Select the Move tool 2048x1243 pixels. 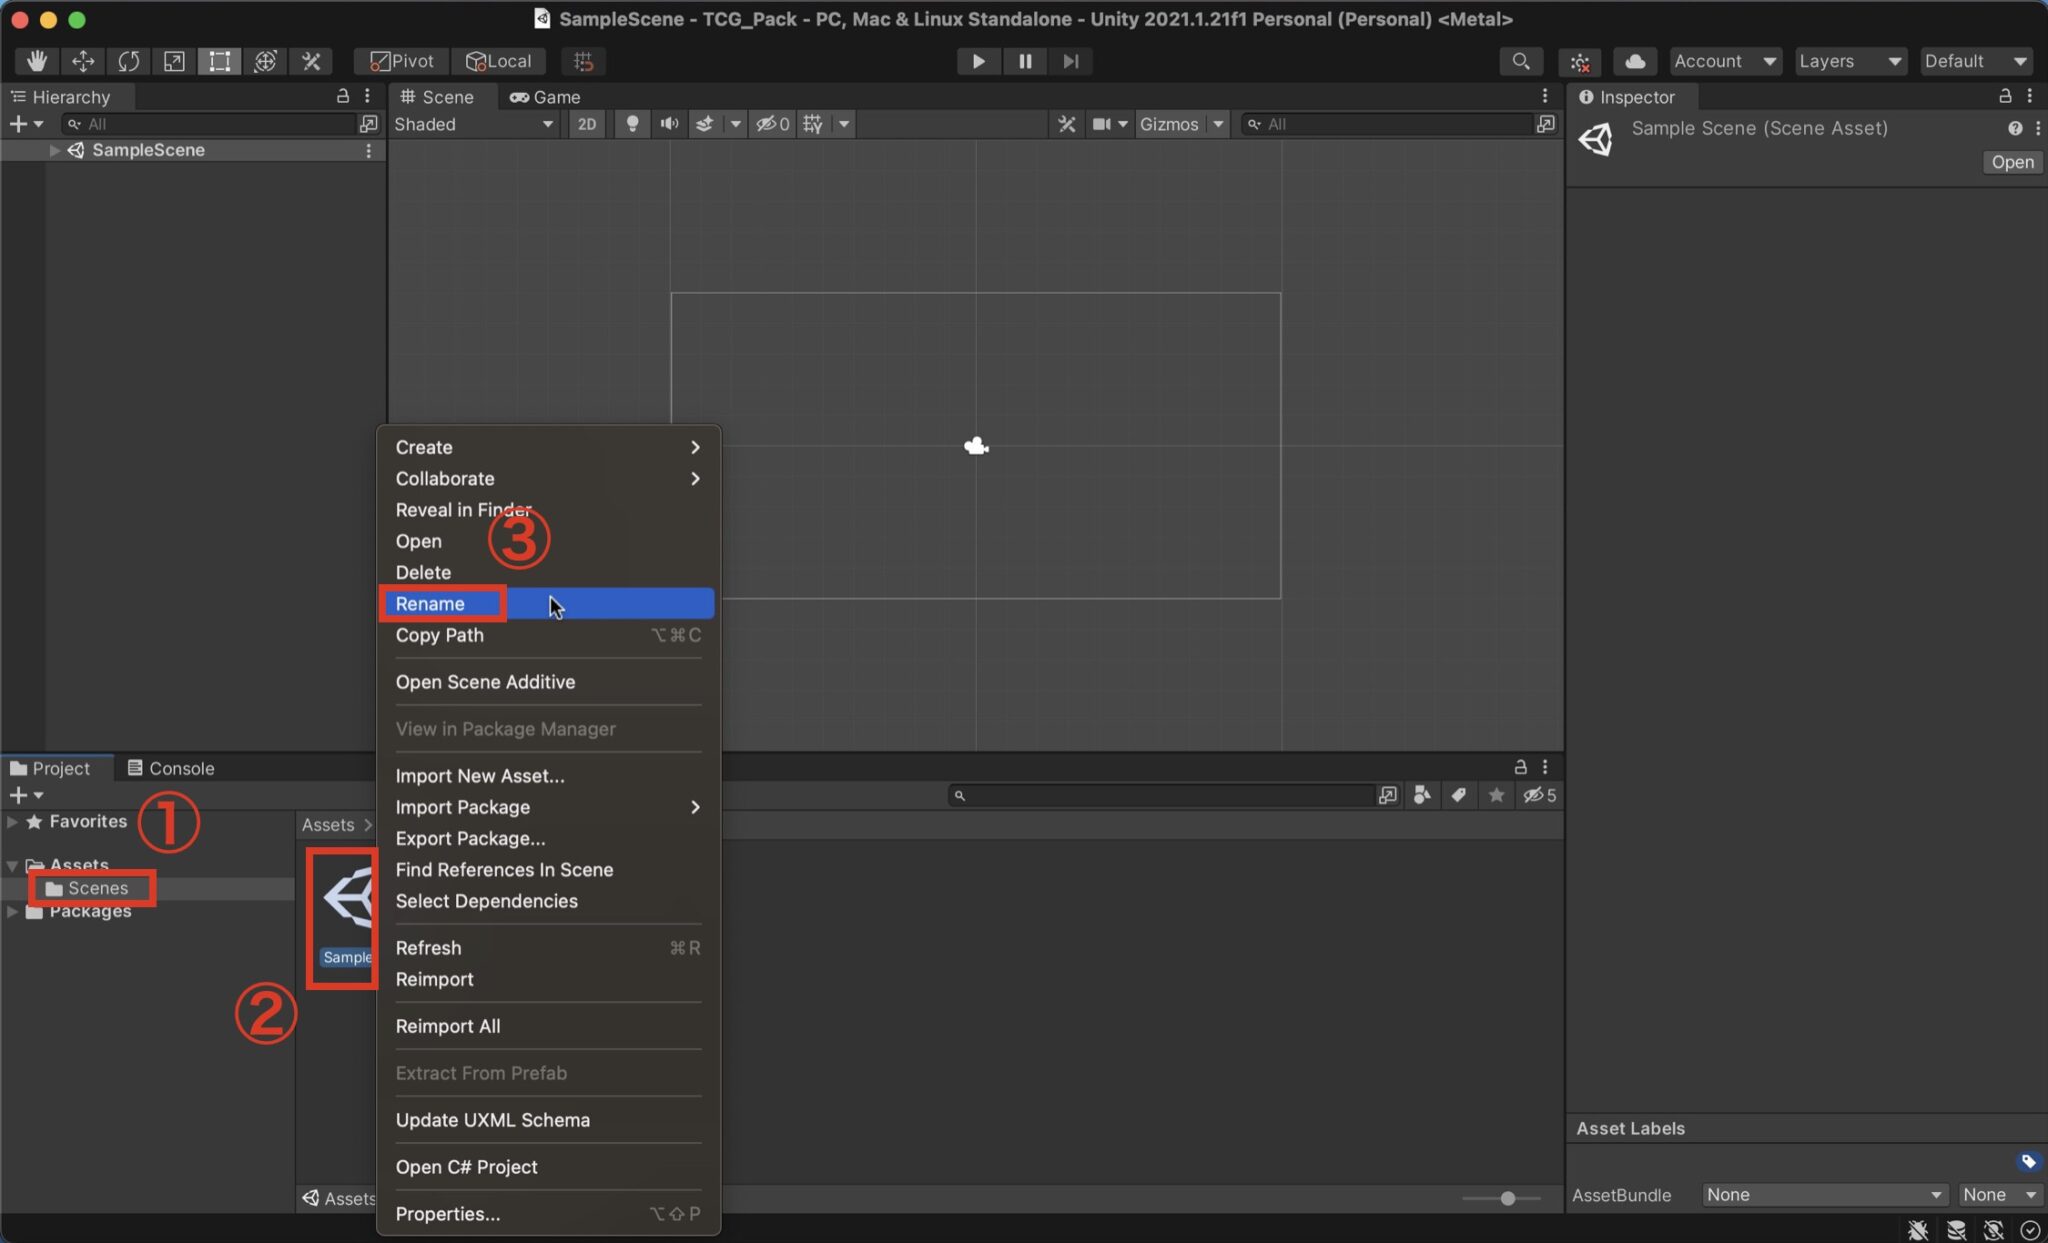point(83,61)
